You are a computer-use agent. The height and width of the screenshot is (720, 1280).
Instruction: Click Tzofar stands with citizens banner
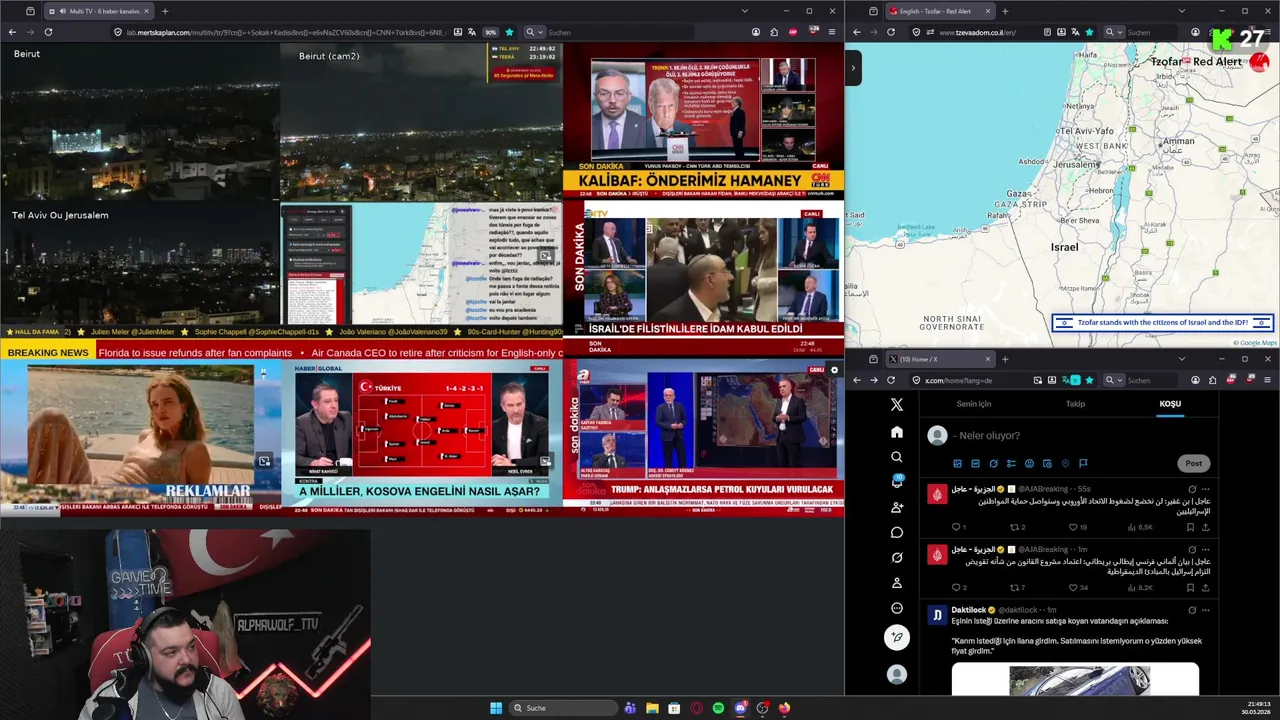click(x=1163, y=322)
